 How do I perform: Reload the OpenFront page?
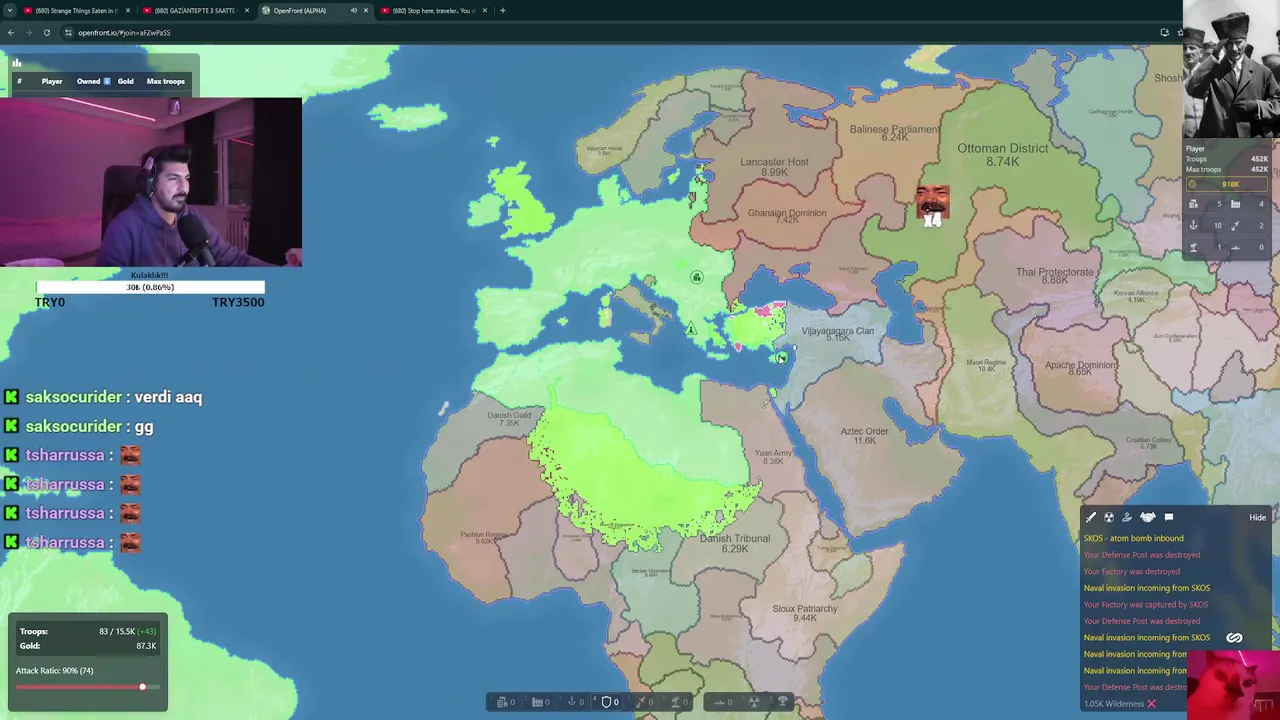point(46,32)
